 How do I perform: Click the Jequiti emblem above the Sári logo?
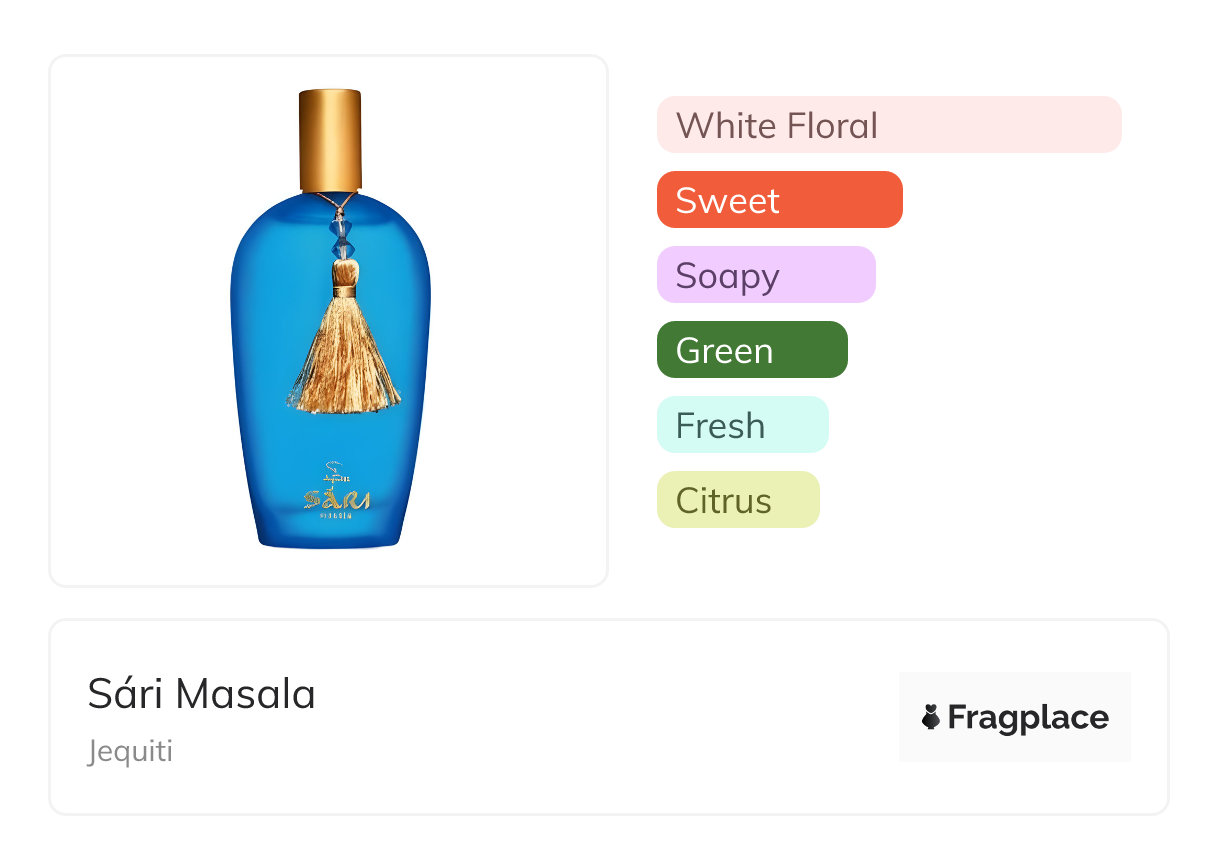point(337,473)
